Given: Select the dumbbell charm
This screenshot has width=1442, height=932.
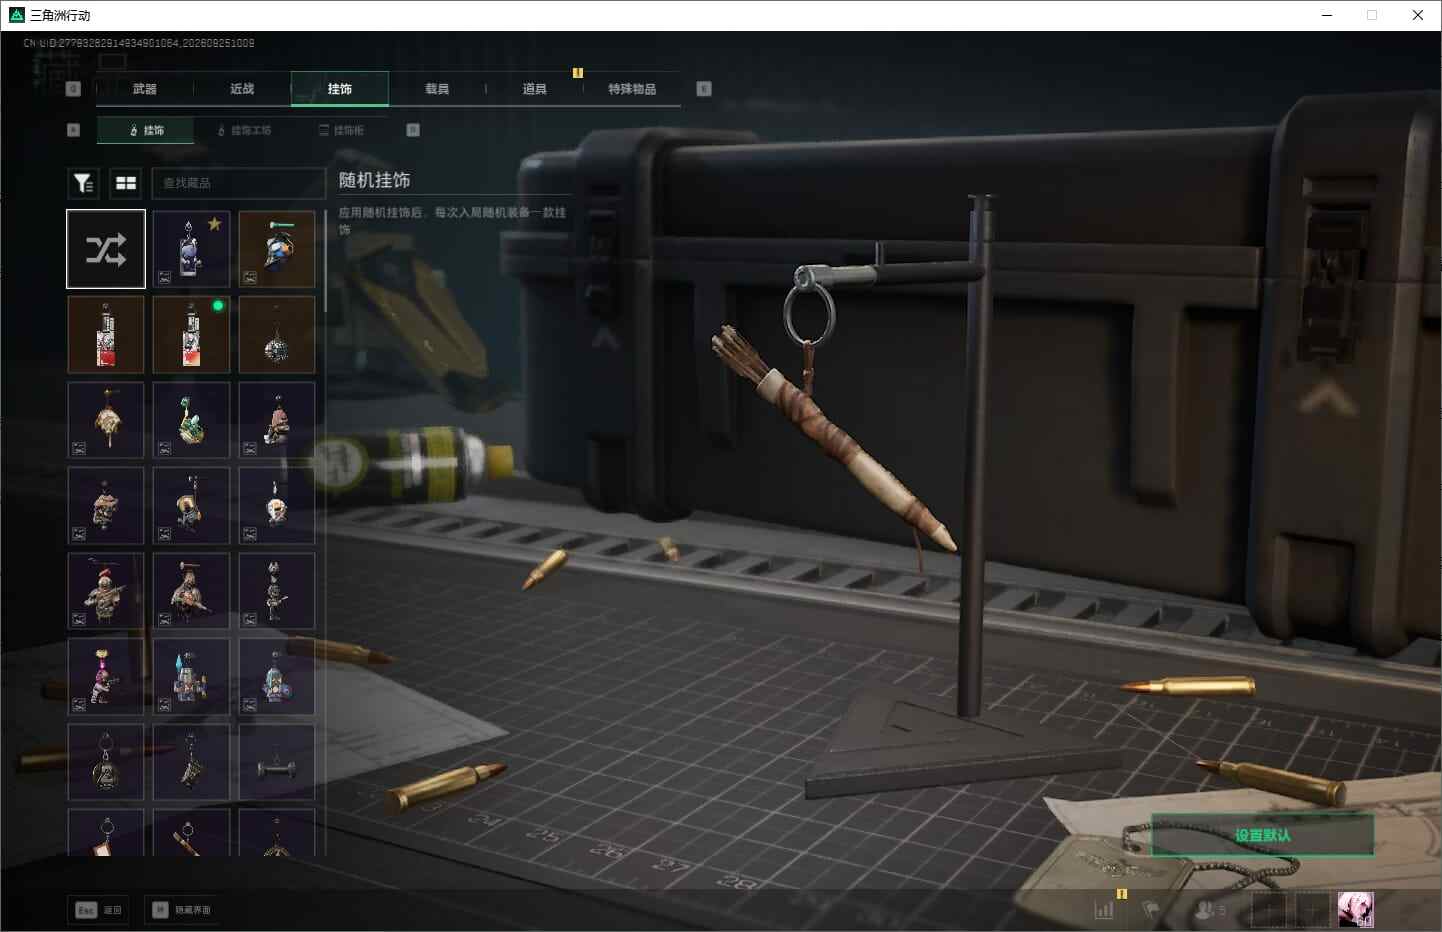Looking at the screenshot, I should click(x=277, y=762).
